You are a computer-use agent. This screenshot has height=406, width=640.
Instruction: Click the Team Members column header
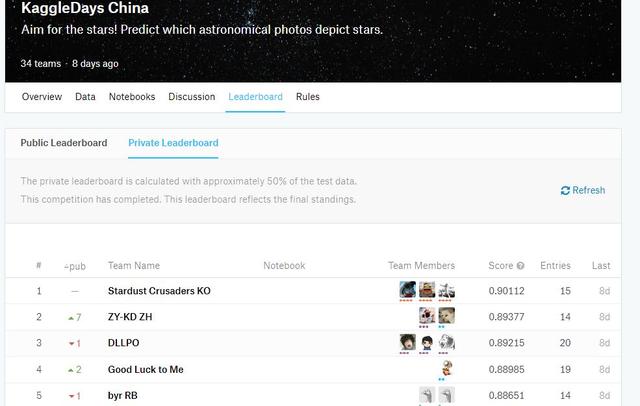421,266
